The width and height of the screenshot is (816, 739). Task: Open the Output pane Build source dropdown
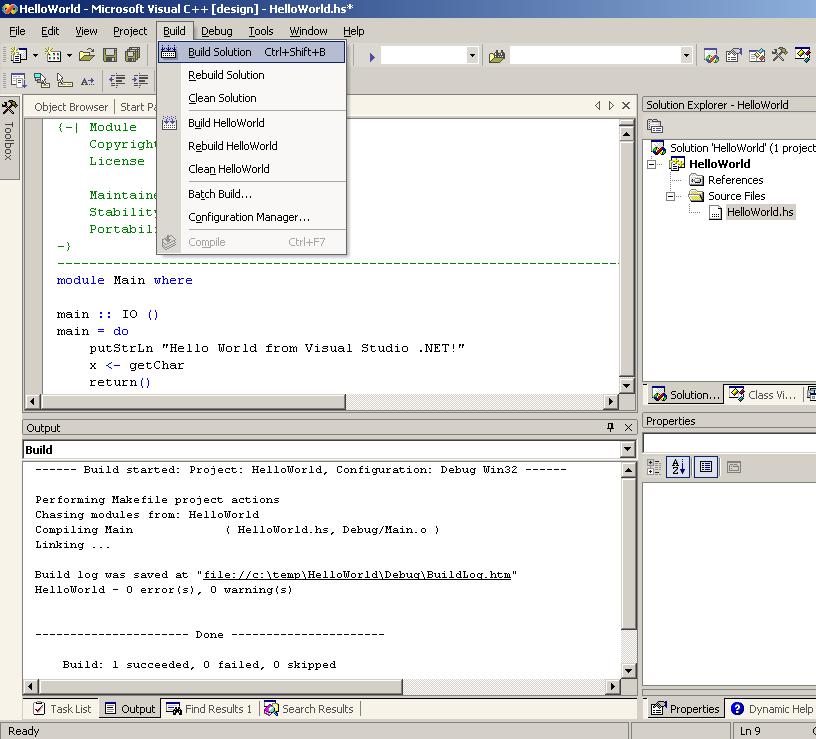click(x=628, y=449)
